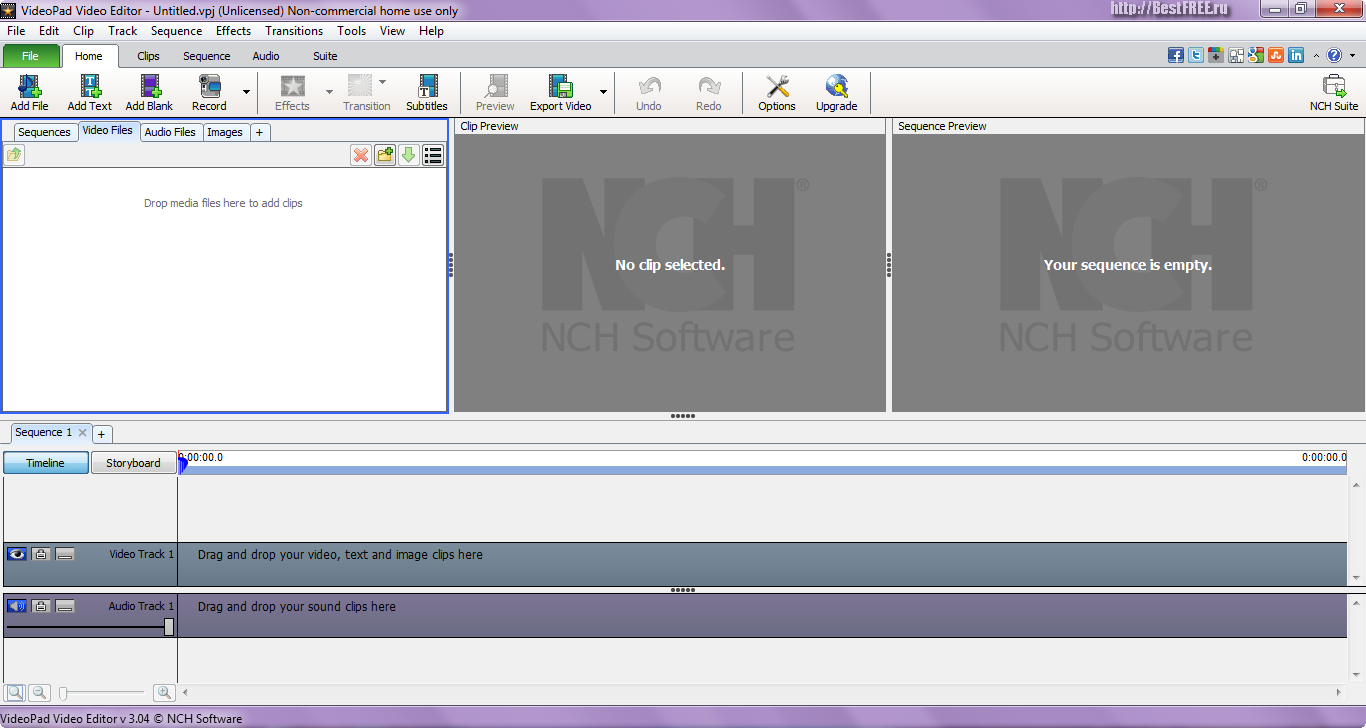This screenshot has width=1366, height=728.
Task: Click the up-folder icon in media bin
Action: (14, 155)
